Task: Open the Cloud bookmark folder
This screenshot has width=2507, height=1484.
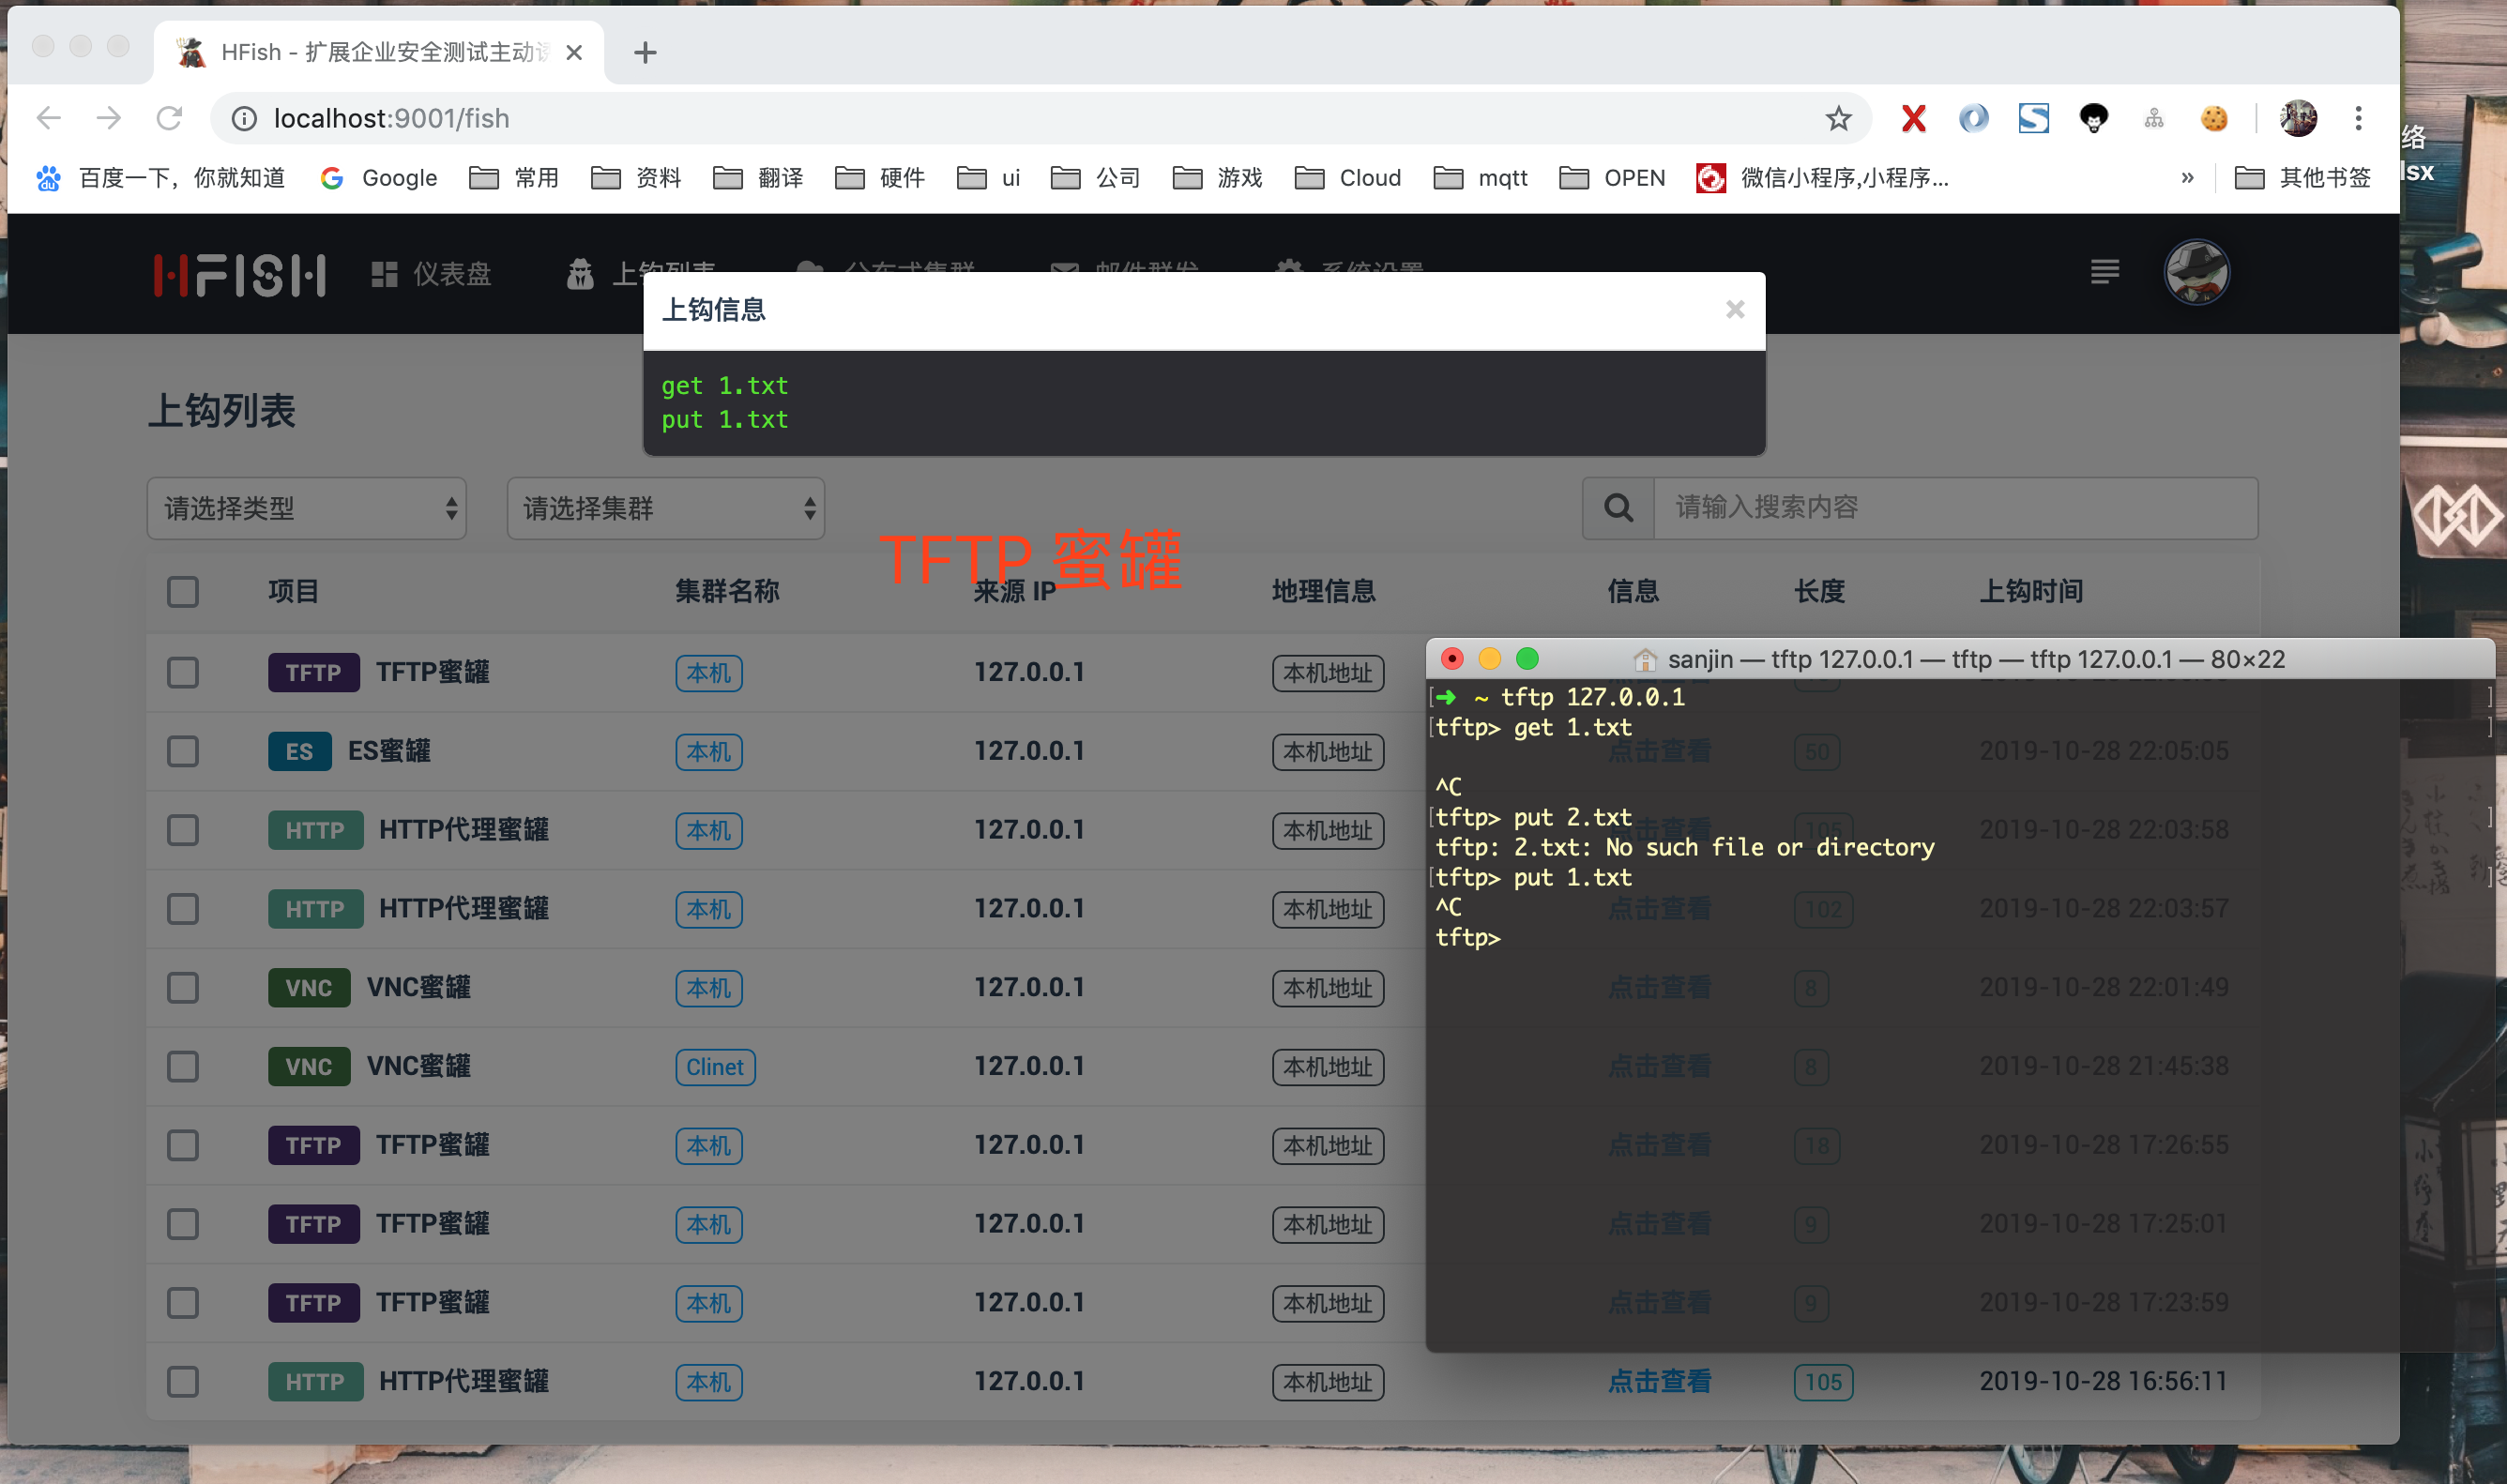Action: point(1348,178)
